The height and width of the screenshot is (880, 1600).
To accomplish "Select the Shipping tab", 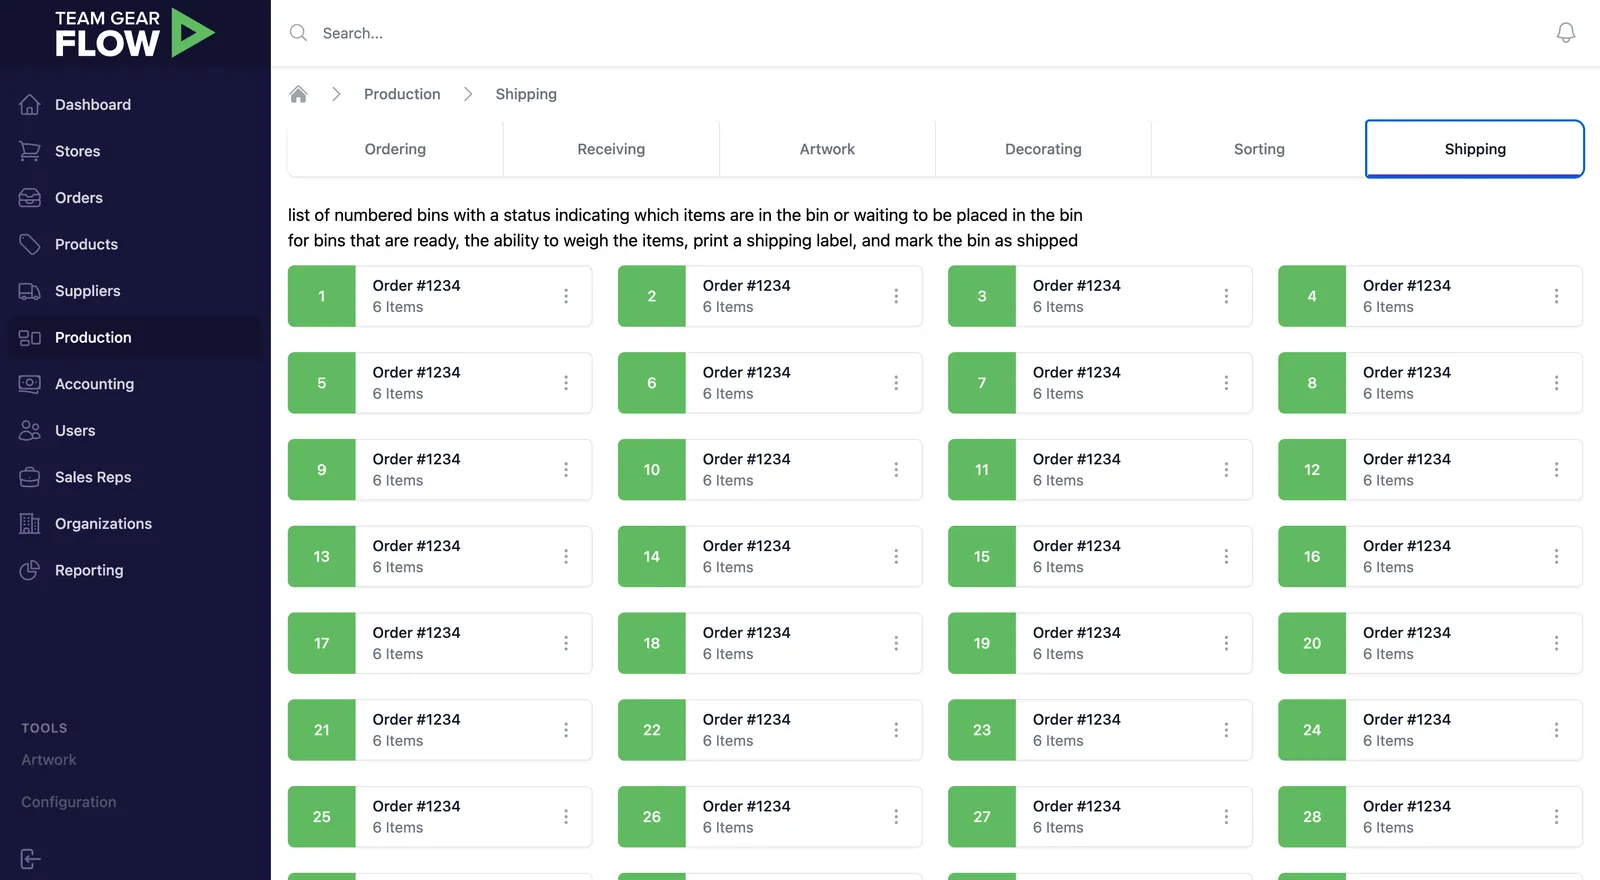I will pyautogui.click(x=1475, y=149).
